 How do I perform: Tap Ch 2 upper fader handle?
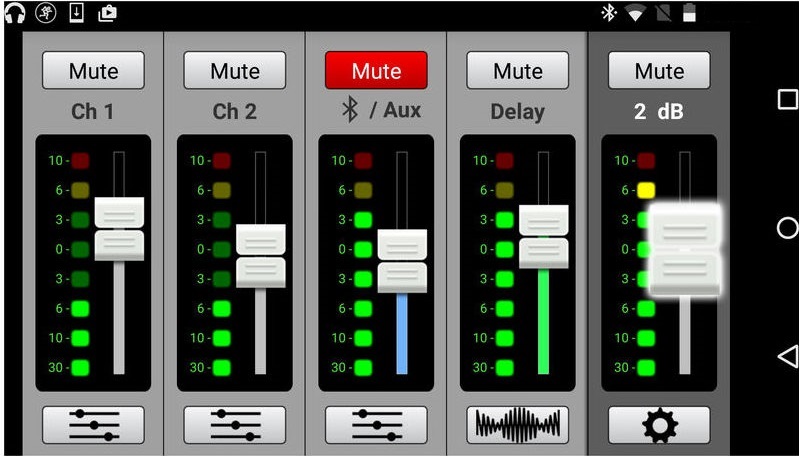(261, 239)
